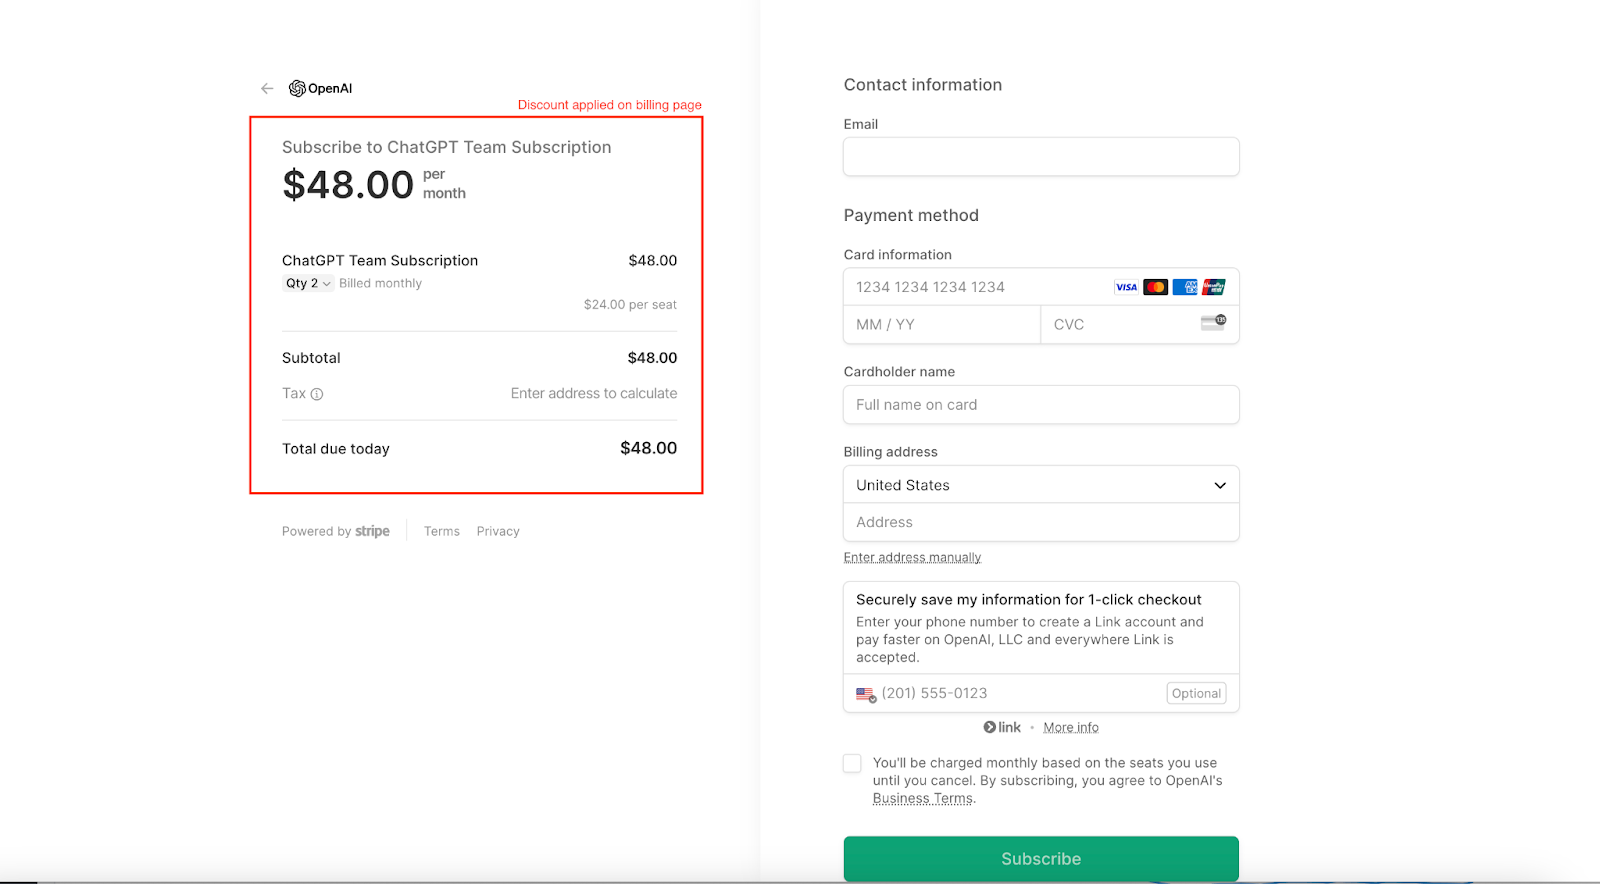
Task: Open the Qty 2 dropdown
Action: [308, 284]
